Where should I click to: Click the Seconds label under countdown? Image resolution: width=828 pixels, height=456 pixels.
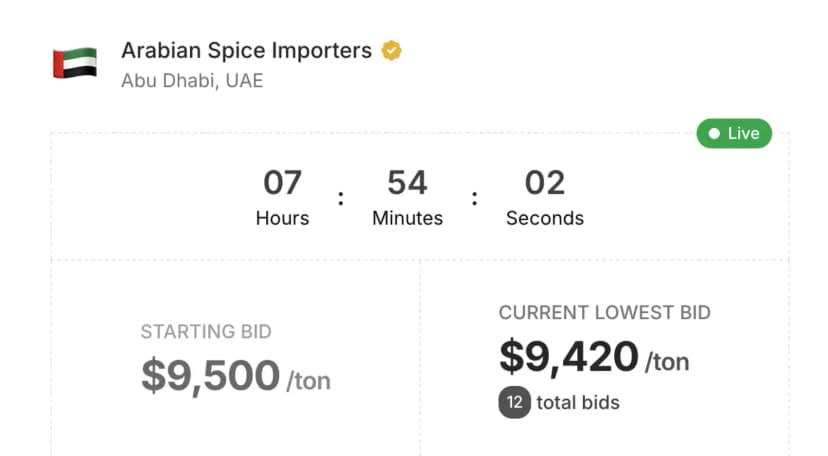[545, 218]
